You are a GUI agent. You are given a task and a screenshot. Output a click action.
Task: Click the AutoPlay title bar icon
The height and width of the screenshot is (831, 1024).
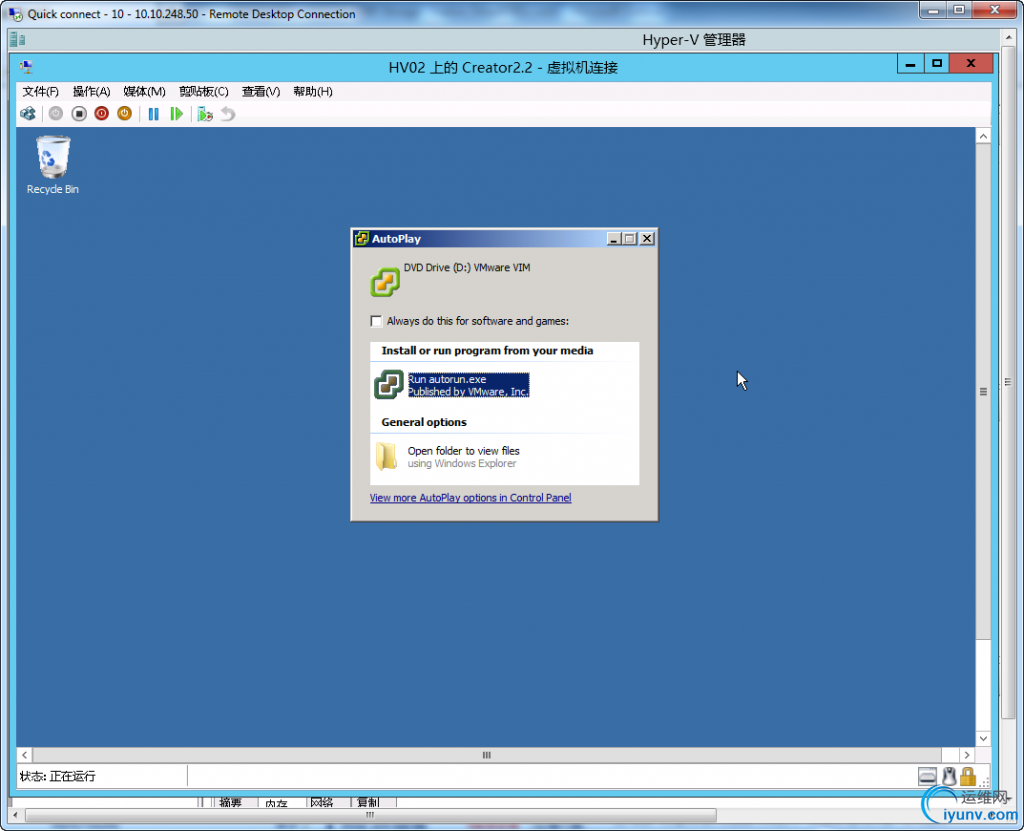[x=362, y=238]
